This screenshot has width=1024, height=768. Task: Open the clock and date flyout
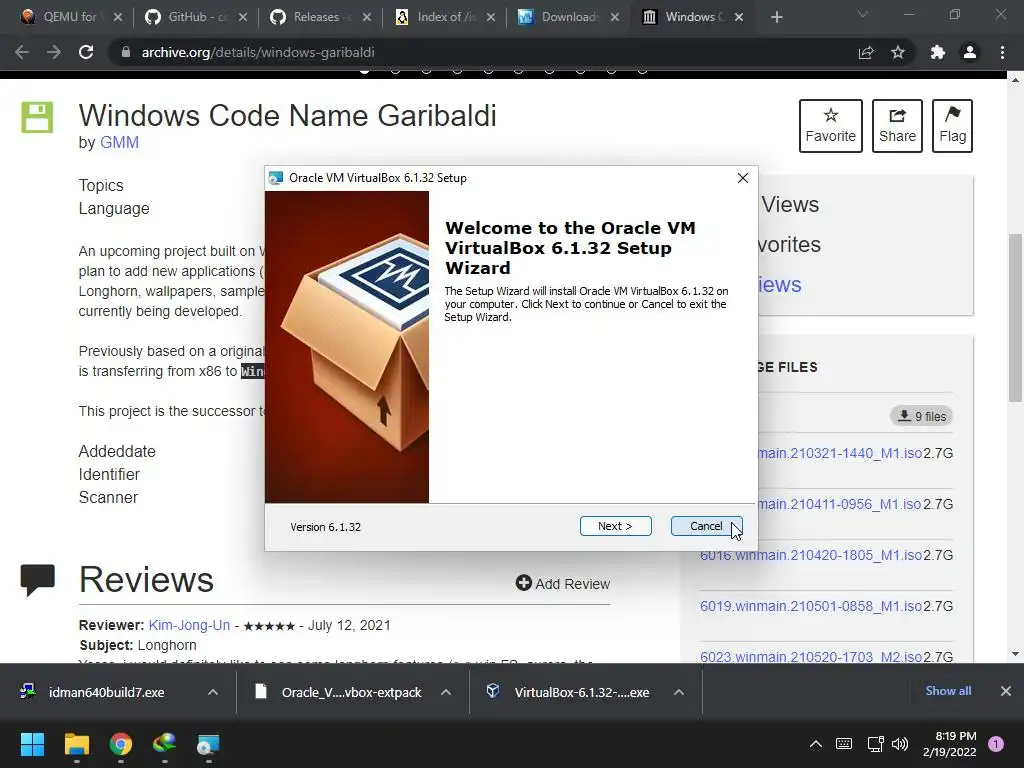point(950,744)
